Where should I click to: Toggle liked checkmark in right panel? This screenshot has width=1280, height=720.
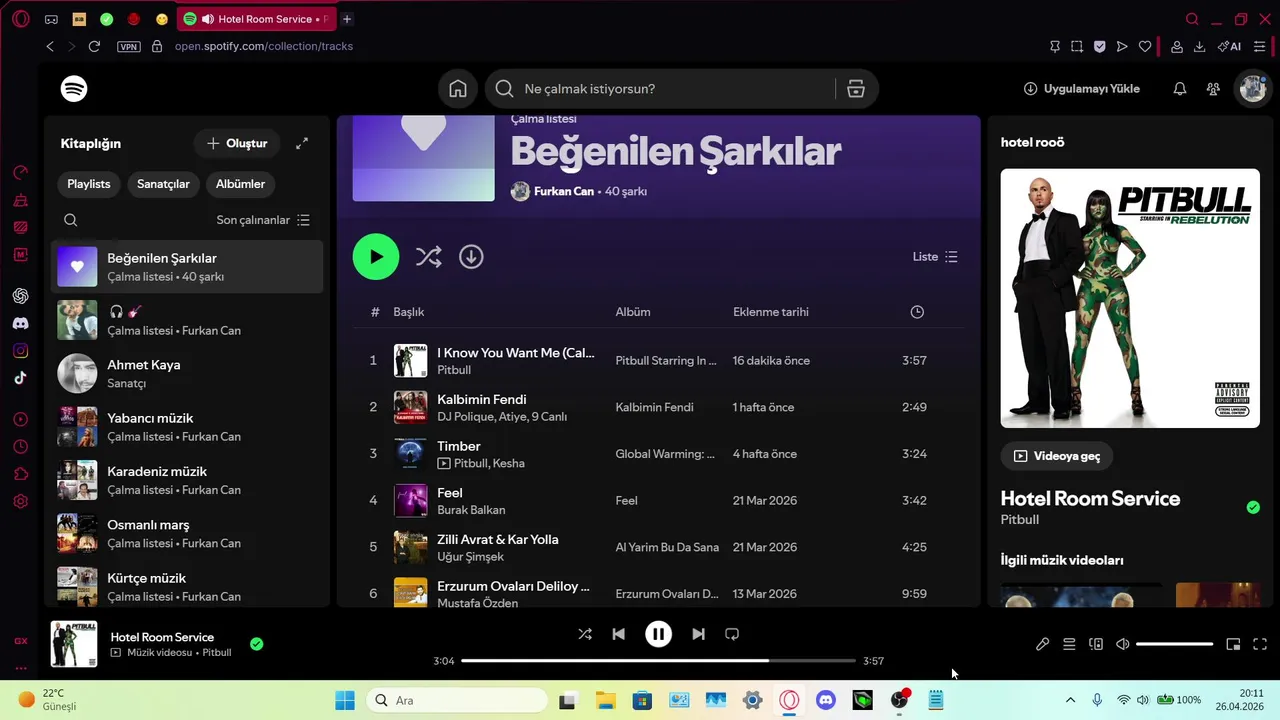(1253, 508)
